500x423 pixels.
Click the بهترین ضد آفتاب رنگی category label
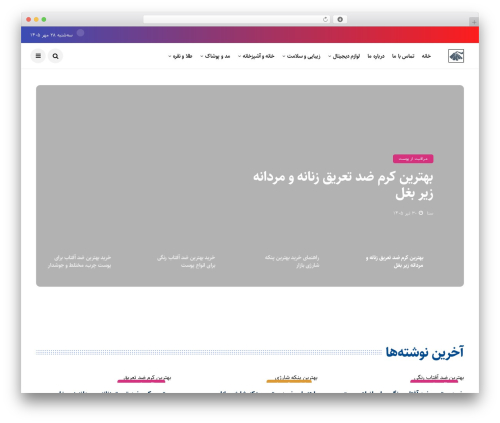click(438, 378)
